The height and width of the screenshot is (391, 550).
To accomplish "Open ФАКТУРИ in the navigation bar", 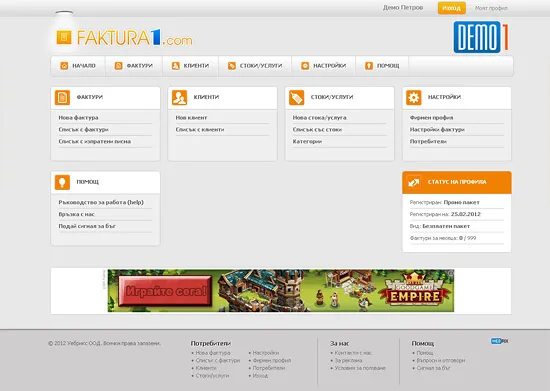I will pos(134,66).
